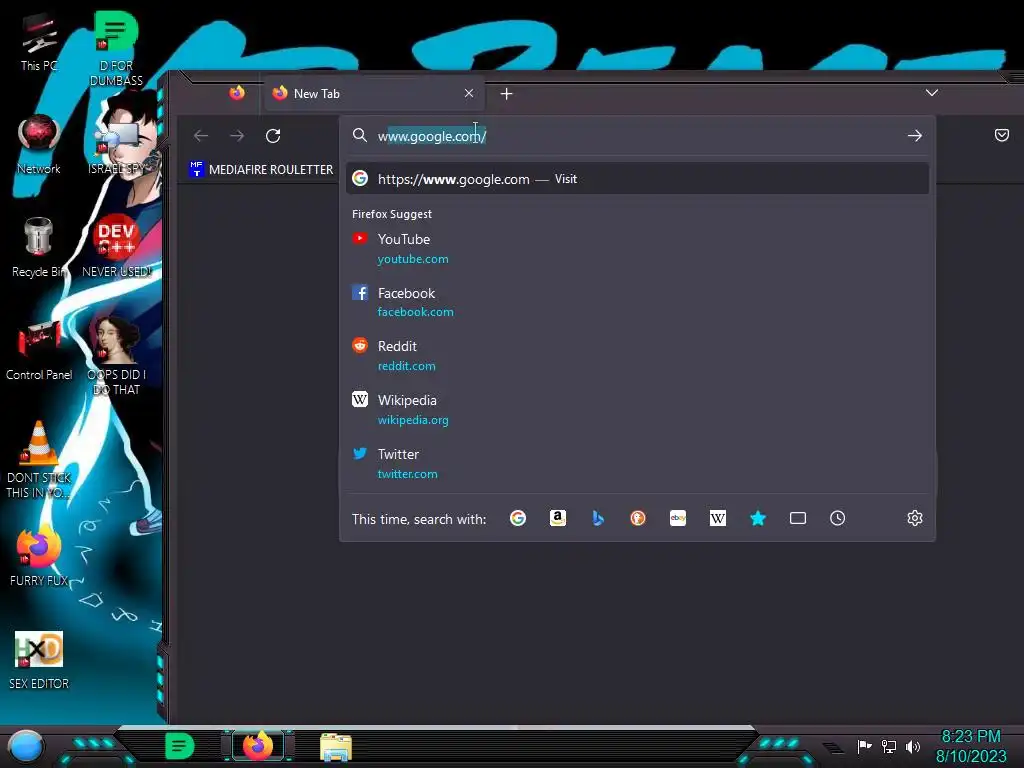The width and height of the screenshot is (1024, 768).
Task: Select the pinned Firefox tab
Action: point(237,93)
